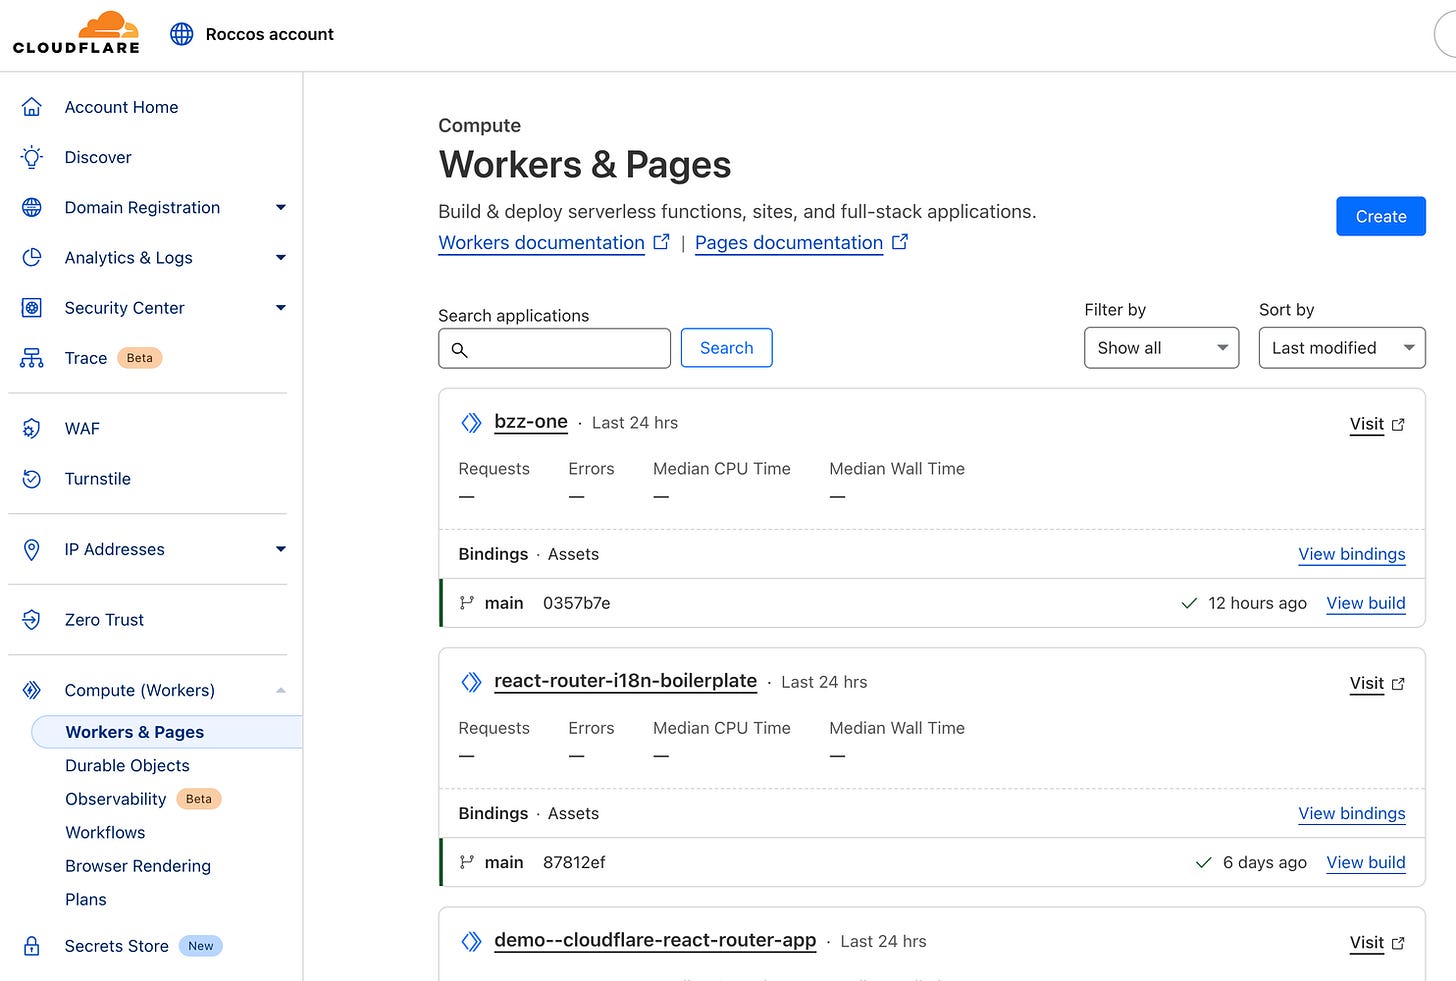The image size is (1456, 981).
Task: Focus the Search applications input field
Action: tap(554, 348)
